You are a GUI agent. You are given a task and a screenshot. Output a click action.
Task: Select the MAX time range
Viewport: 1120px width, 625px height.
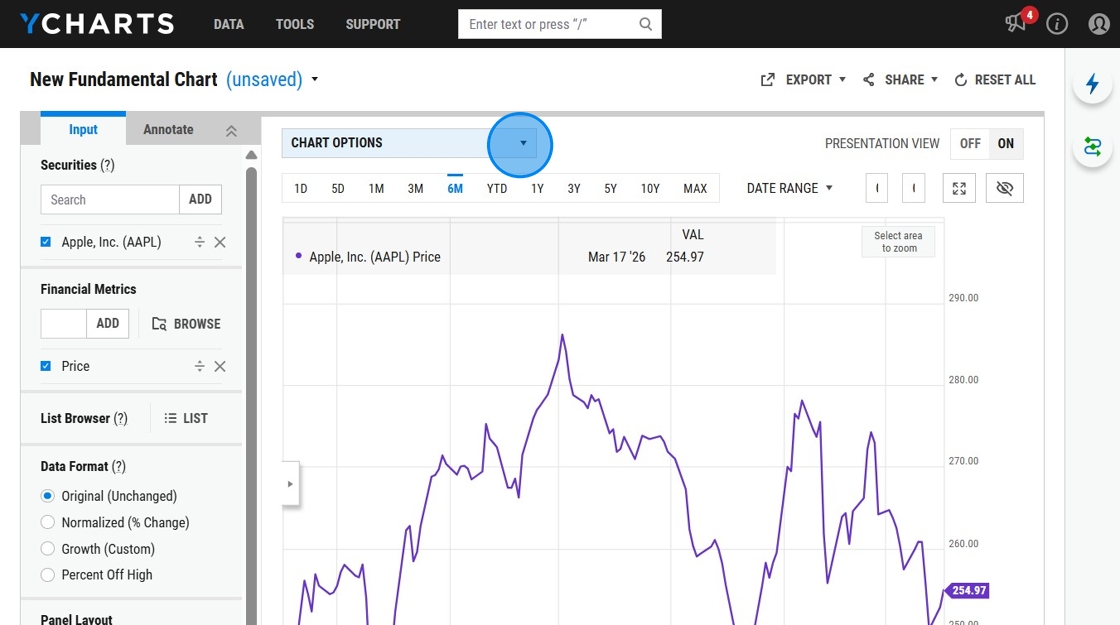coord(695,189)
